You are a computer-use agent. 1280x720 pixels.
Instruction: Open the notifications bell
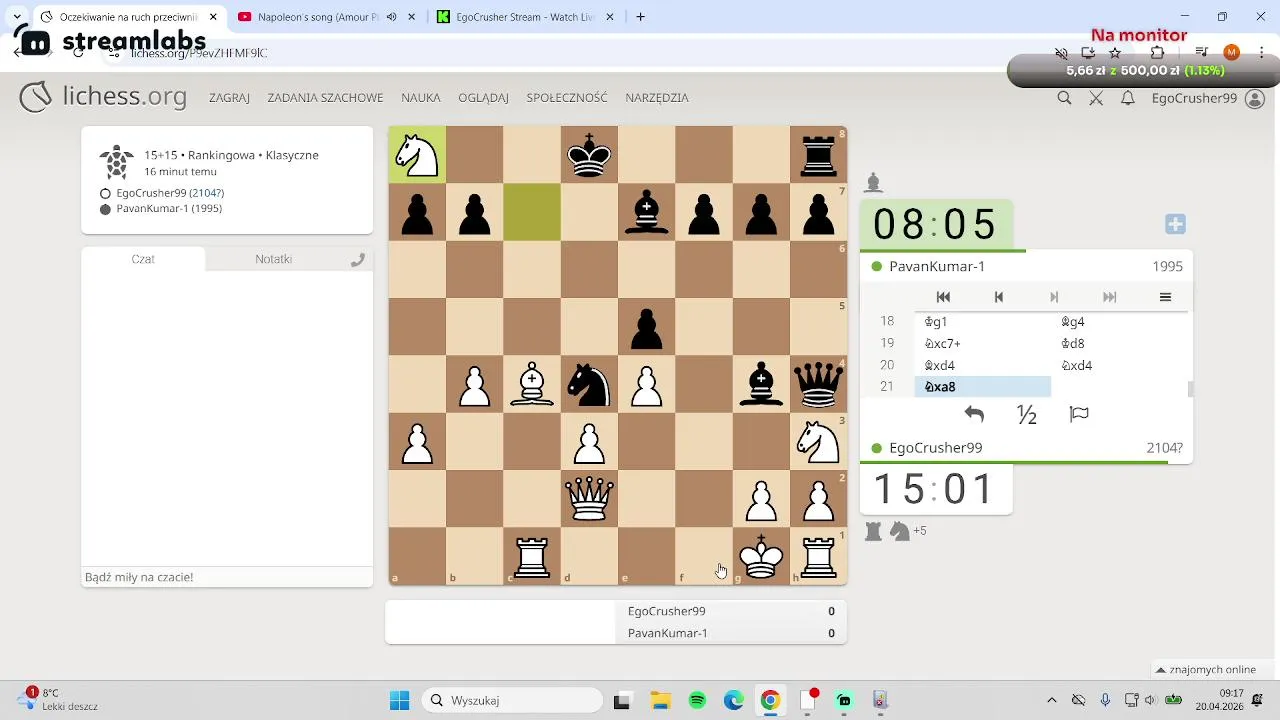[1128, 98]
